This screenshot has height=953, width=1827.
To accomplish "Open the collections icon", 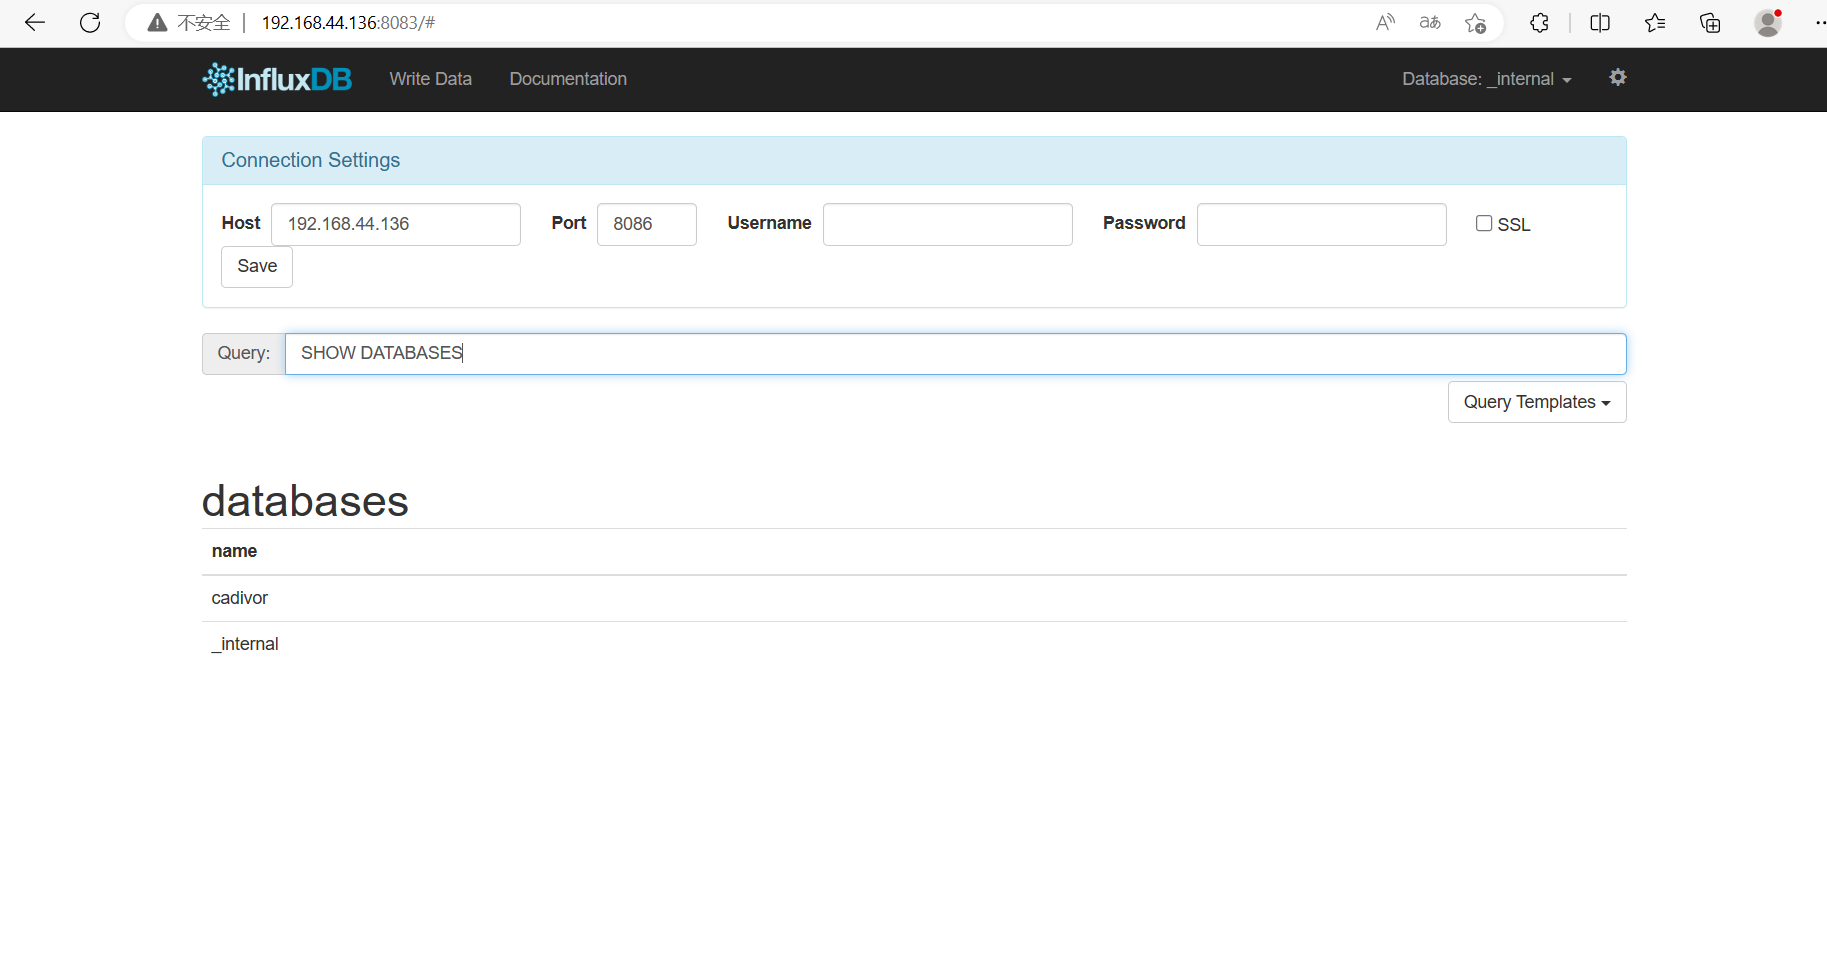I will click(x=1710, y=23).
